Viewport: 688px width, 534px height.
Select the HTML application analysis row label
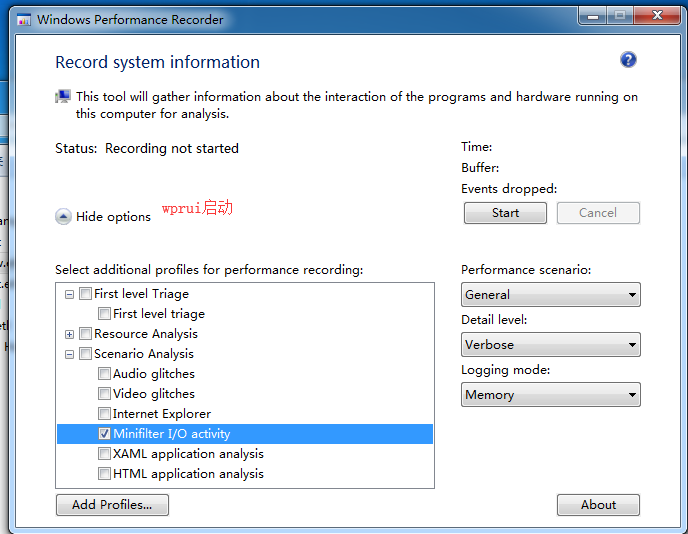tap(188, 474)
